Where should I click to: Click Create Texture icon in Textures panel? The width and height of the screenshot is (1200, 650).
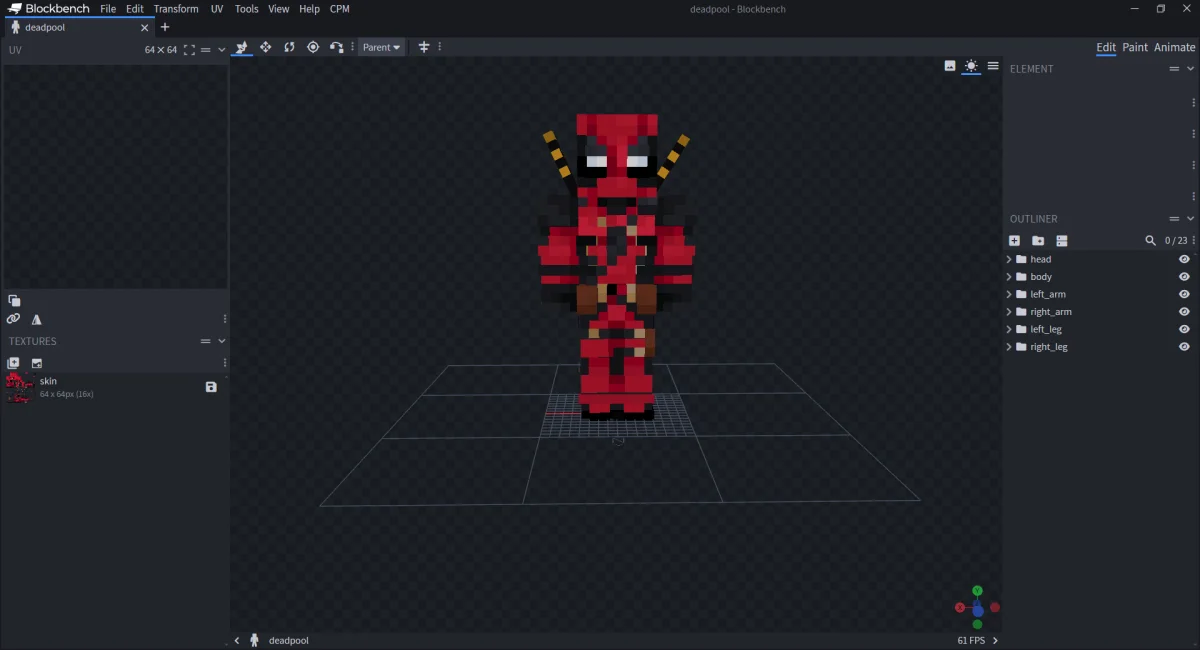coord(13,363)
